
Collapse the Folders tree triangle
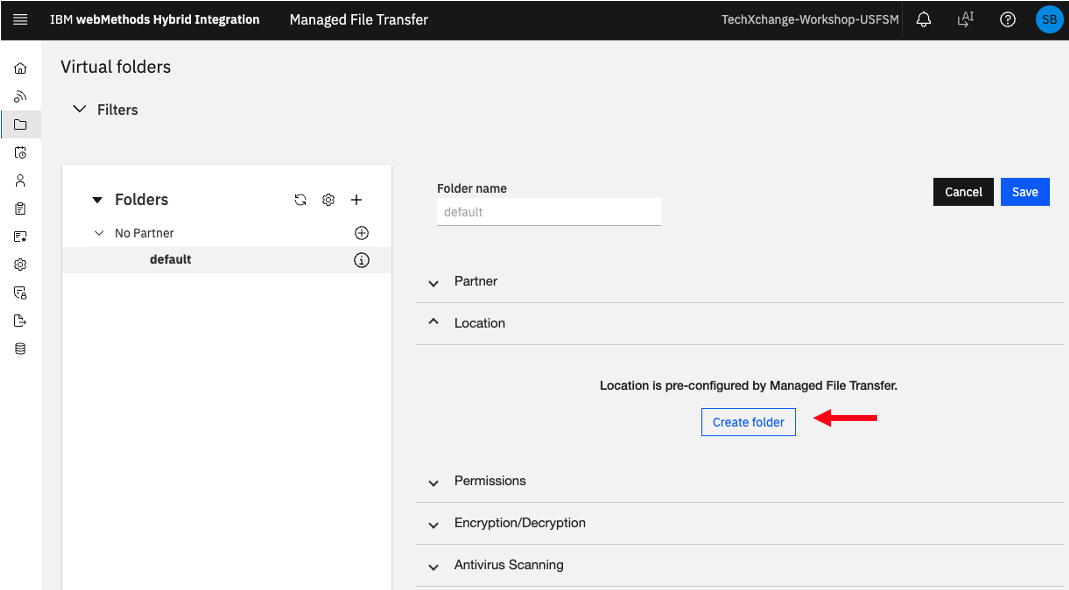[97, 200]
